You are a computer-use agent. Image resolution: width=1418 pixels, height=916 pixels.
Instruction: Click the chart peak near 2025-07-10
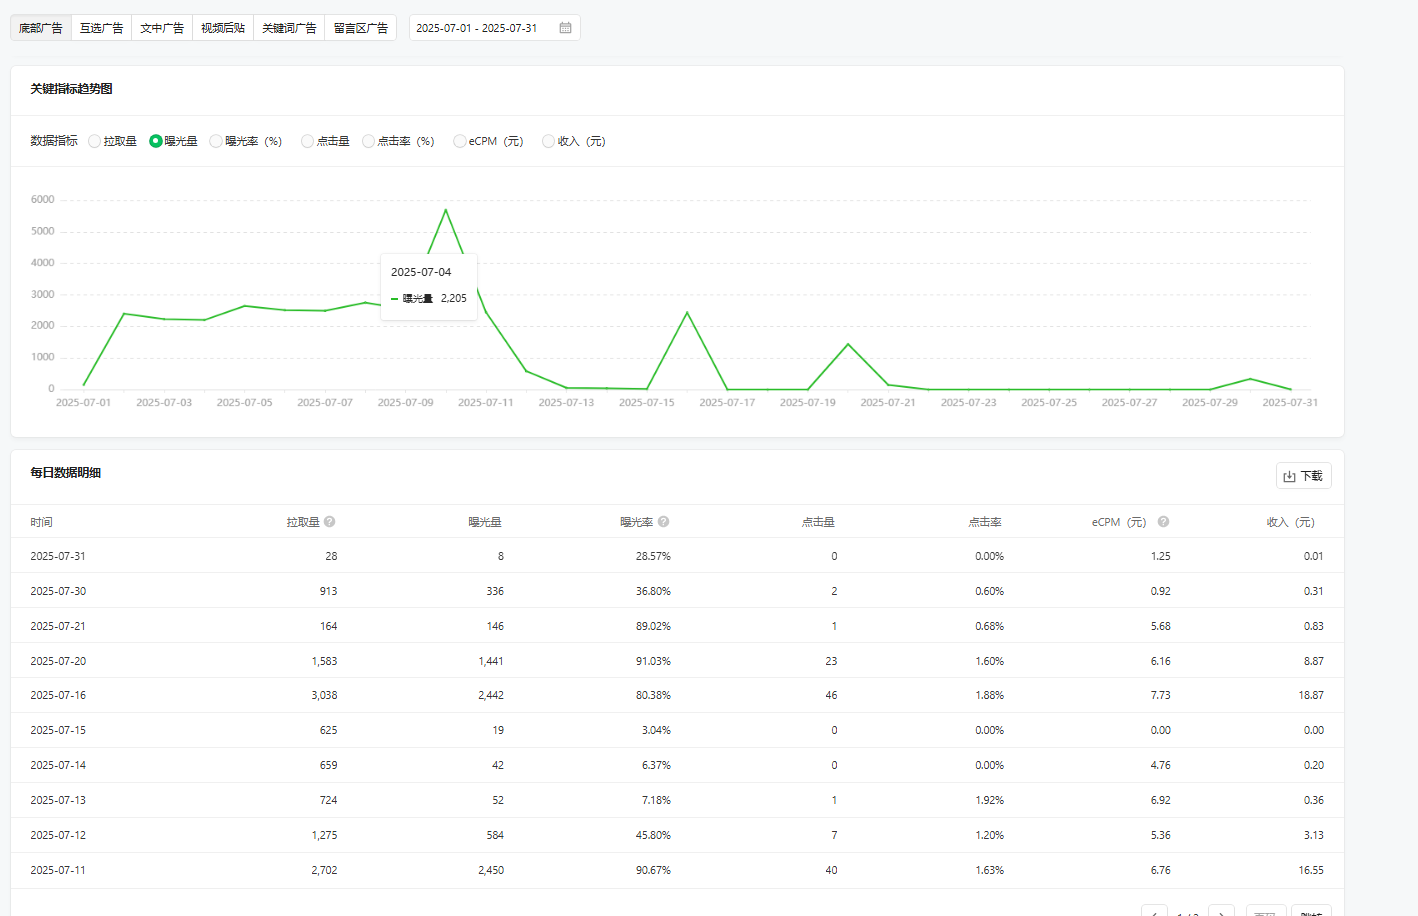coord(445,210)
